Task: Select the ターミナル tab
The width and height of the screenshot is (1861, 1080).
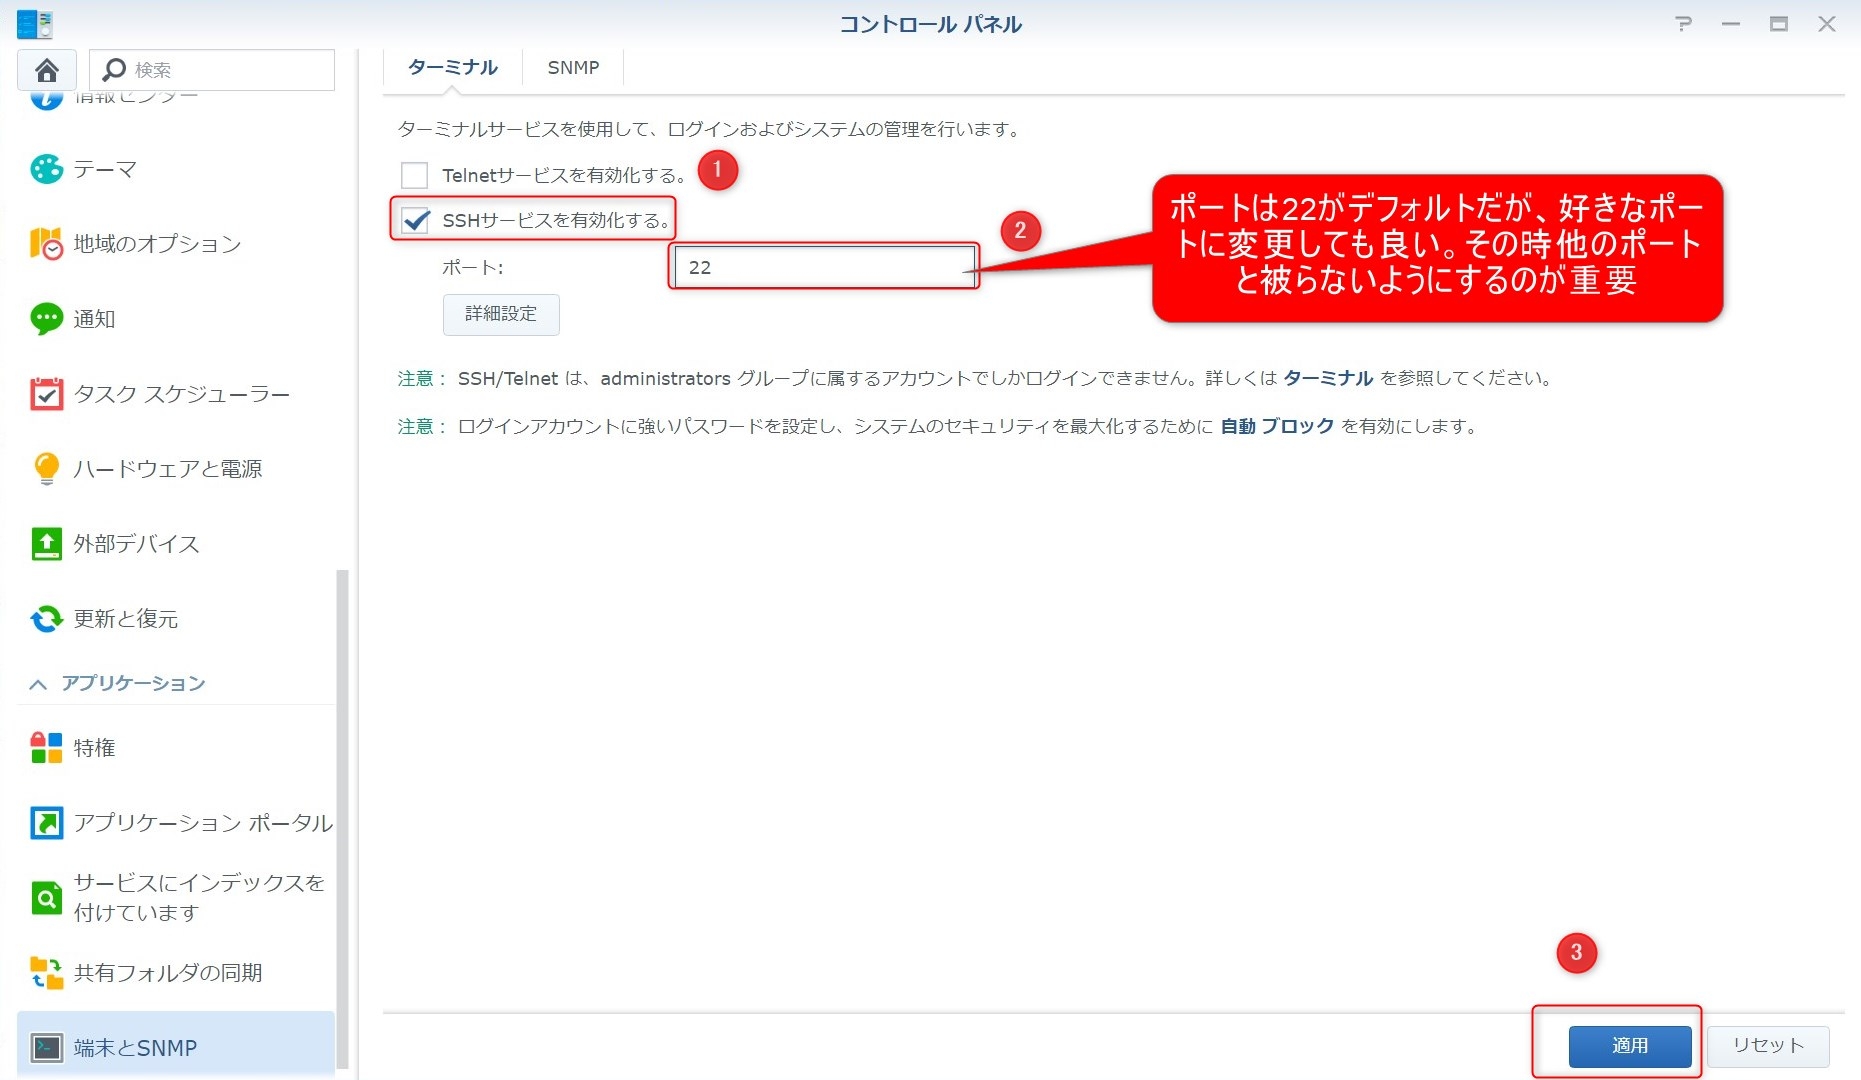Action: pyautogui.click(x=452, y=68)
